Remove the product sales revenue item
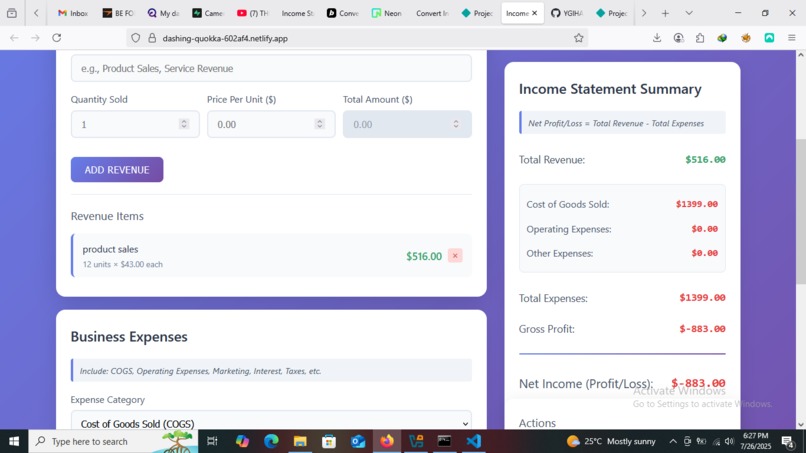The height and width of the screenshot is (453, 806). point(455,256)
